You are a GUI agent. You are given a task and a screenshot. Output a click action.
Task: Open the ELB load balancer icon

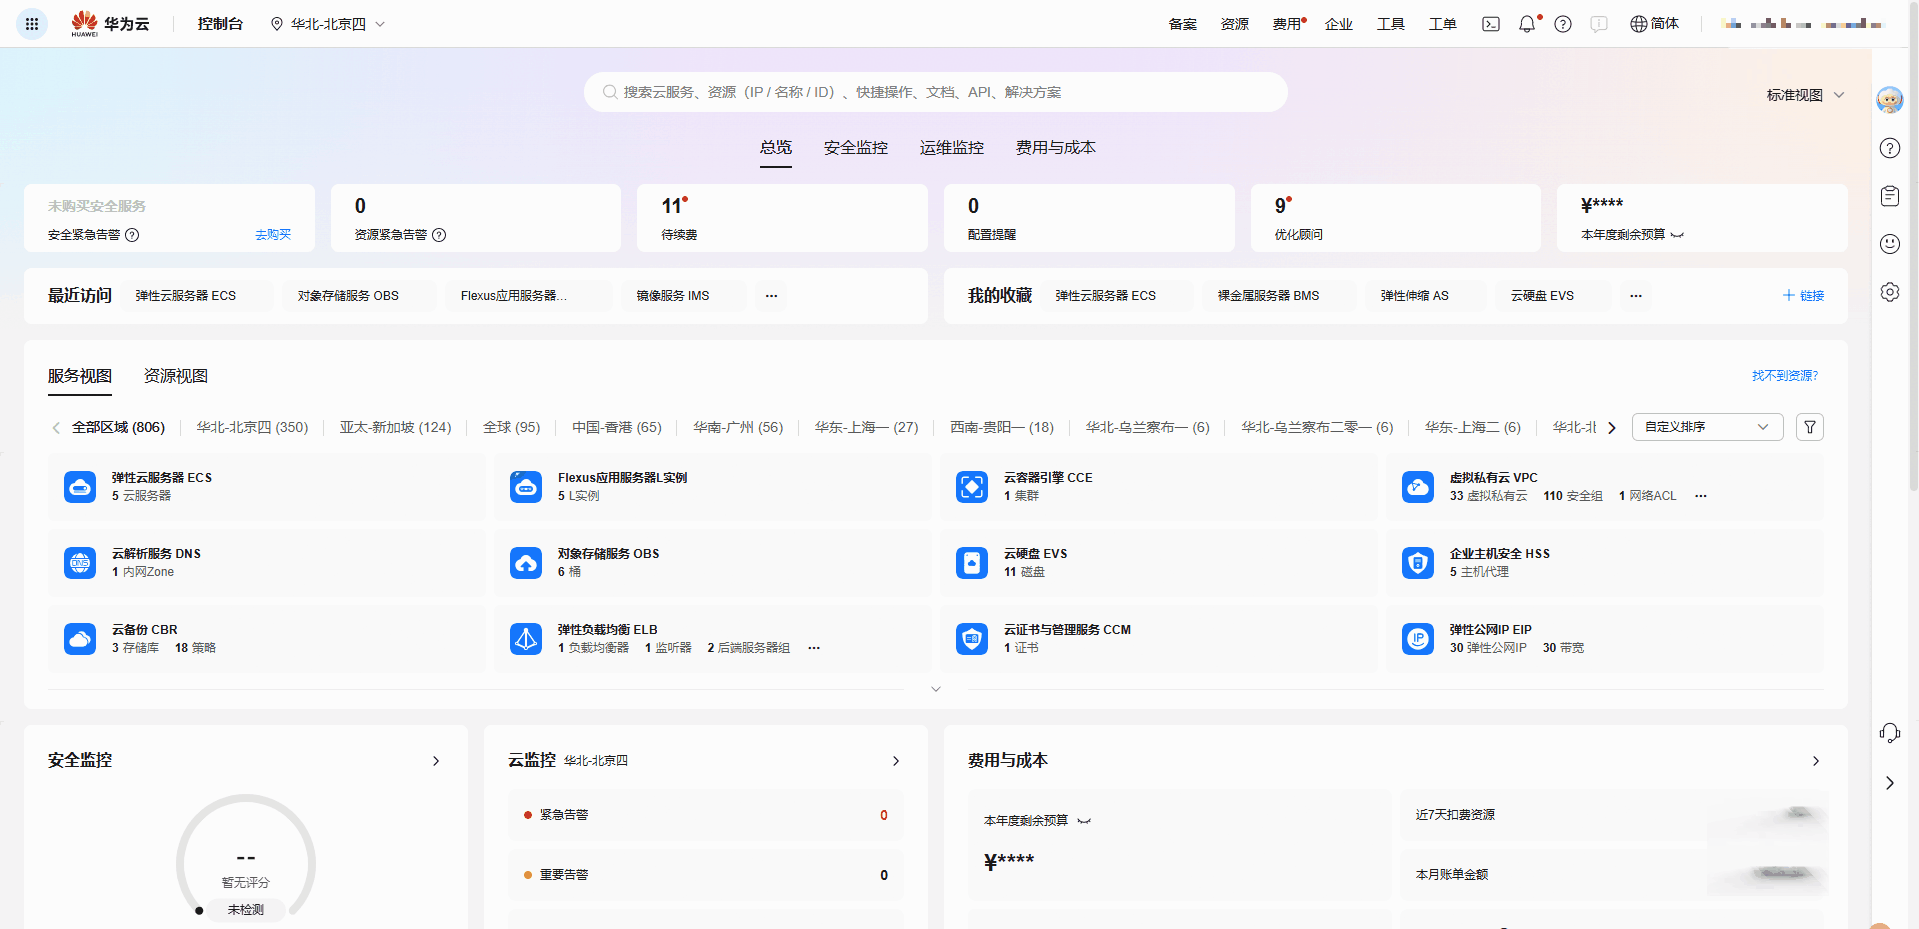(x=526, y=639)
